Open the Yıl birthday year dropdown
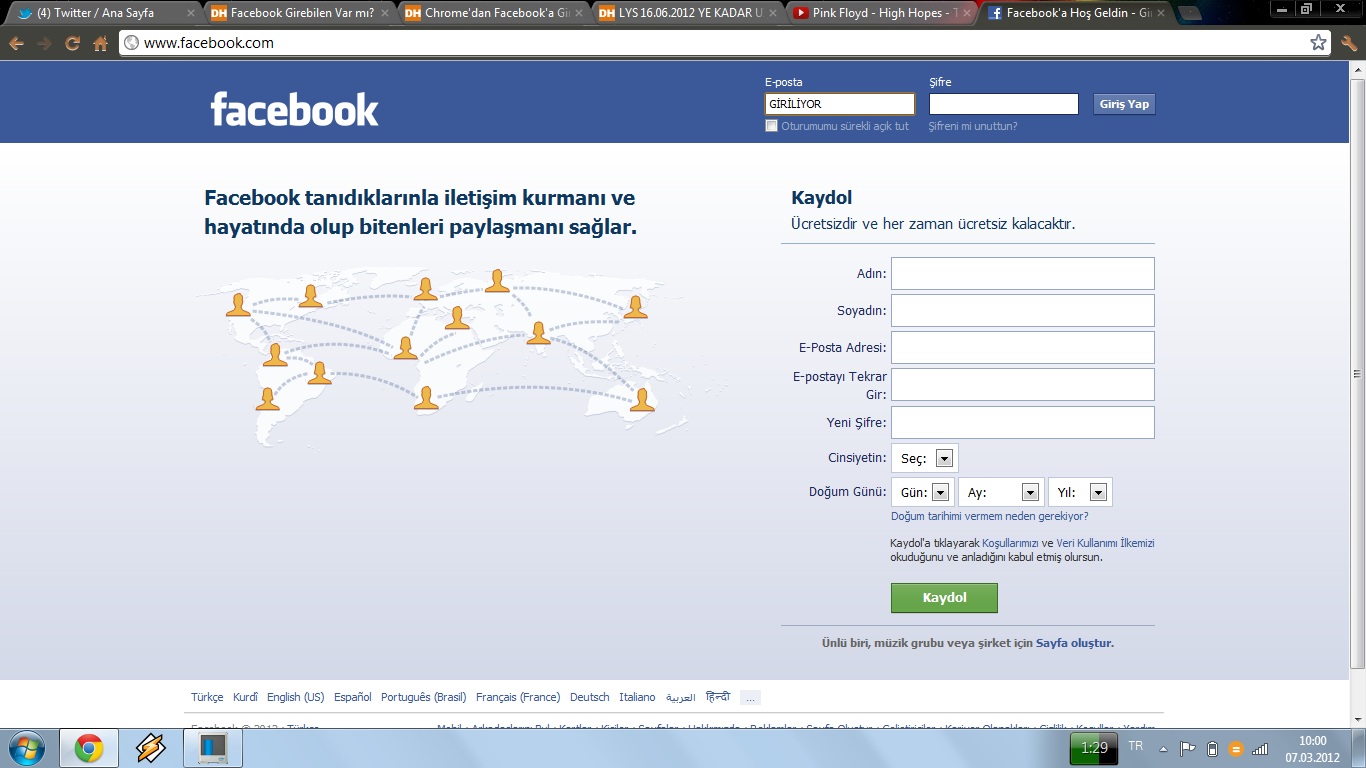The height and width of the screenshot is (768, 1366). pos(1080,492)
